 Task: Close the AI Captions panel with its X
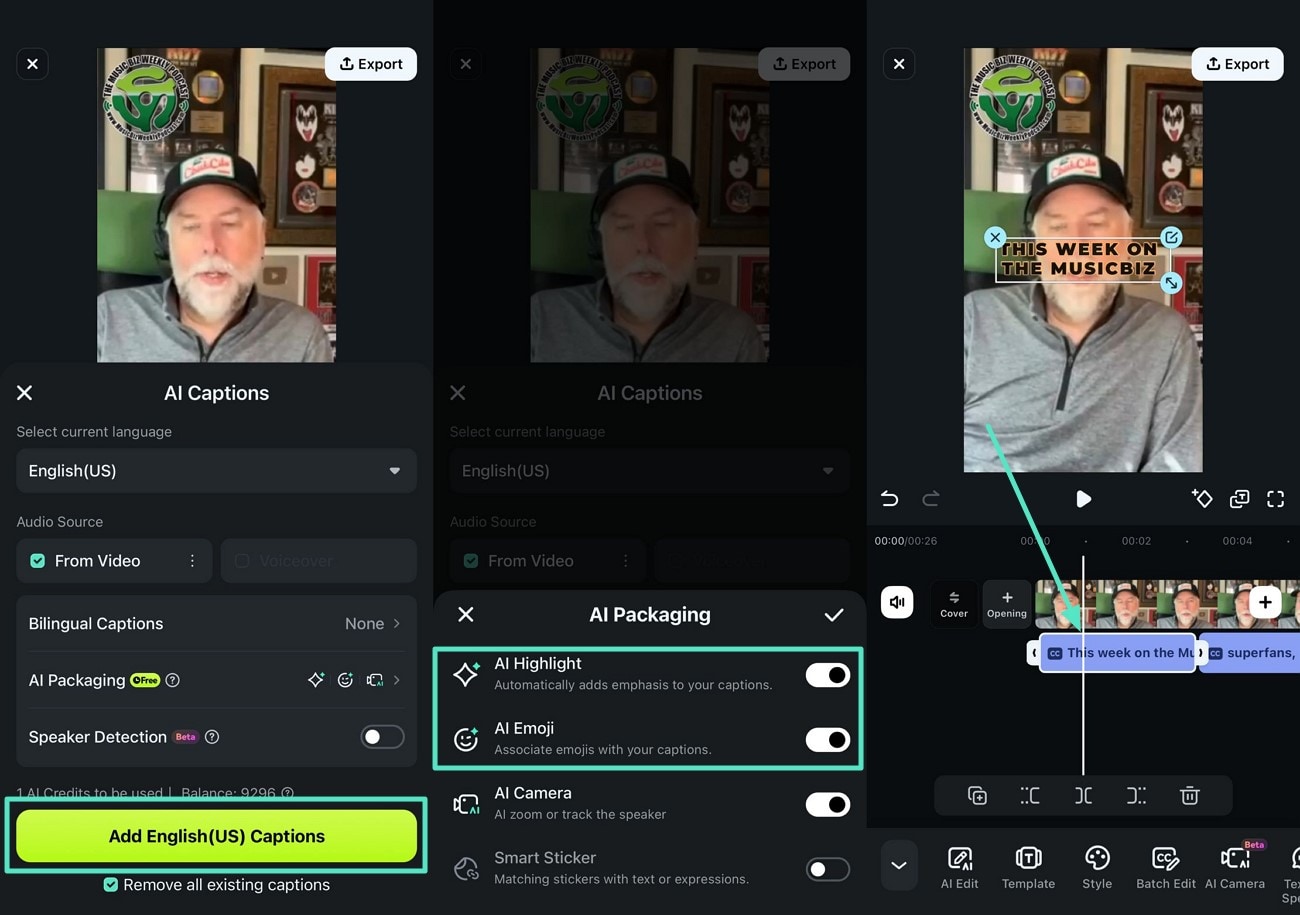pos(25,393)
